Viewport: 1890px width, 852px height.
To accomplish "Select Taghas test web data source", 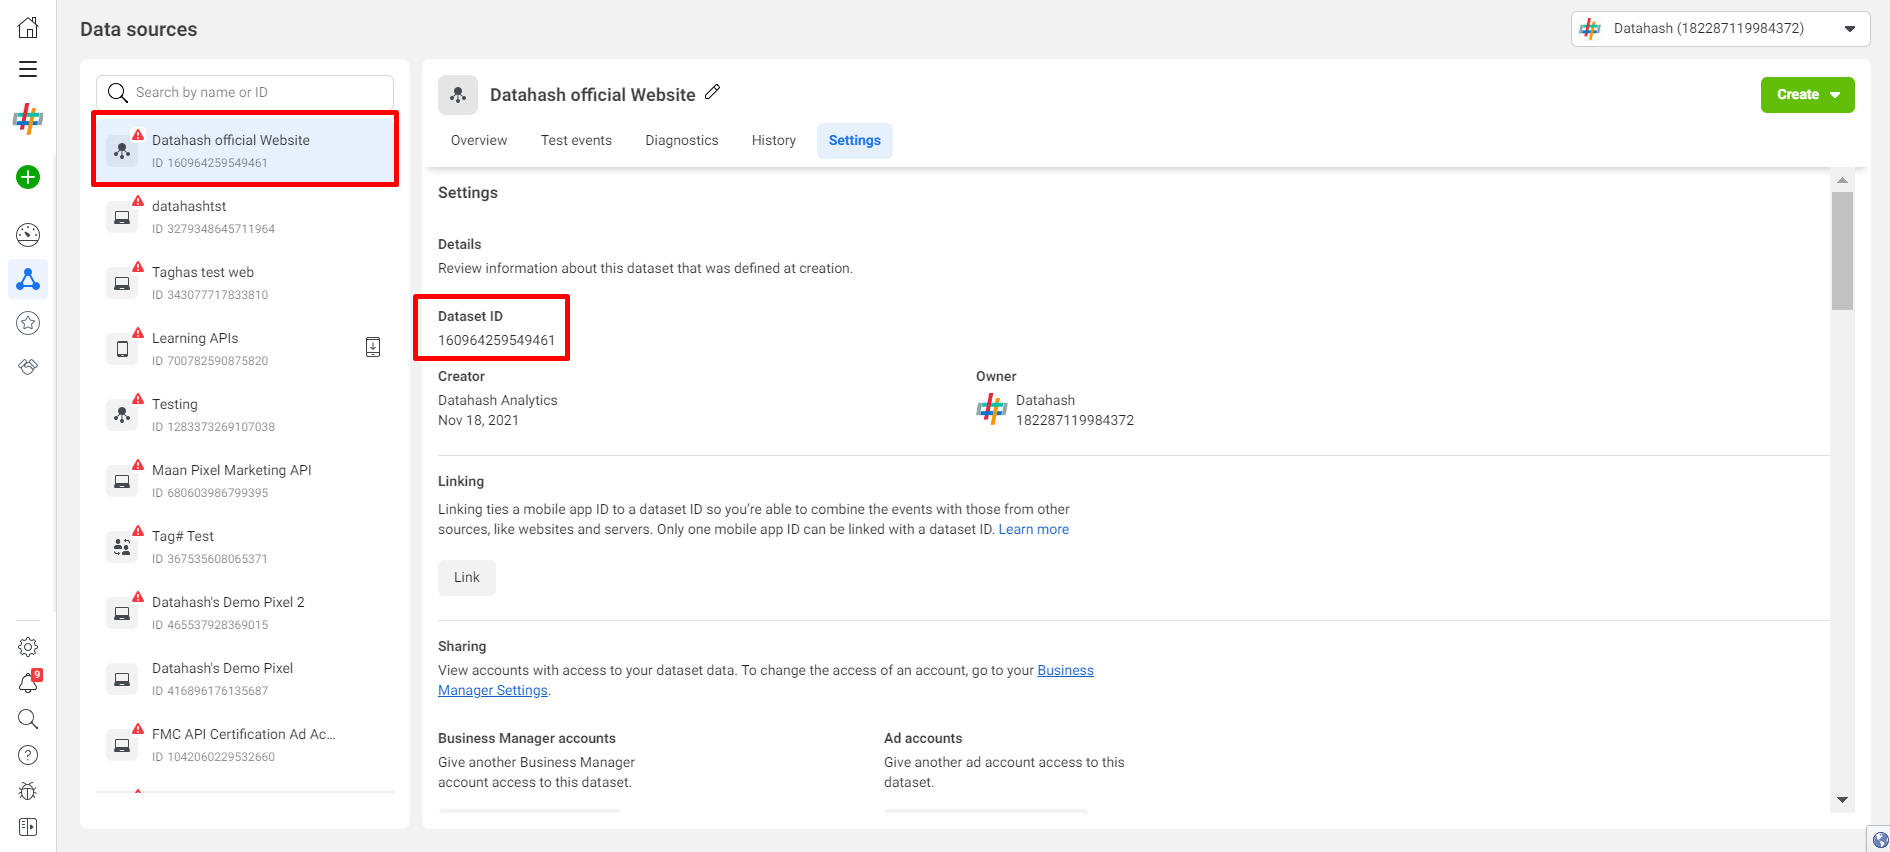I will tap(245, 282).
